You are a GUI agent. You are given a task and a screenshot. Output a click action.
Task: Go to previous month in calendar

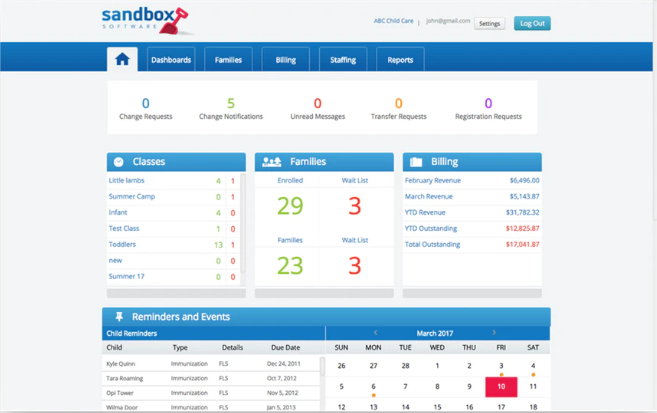[375, 333]
